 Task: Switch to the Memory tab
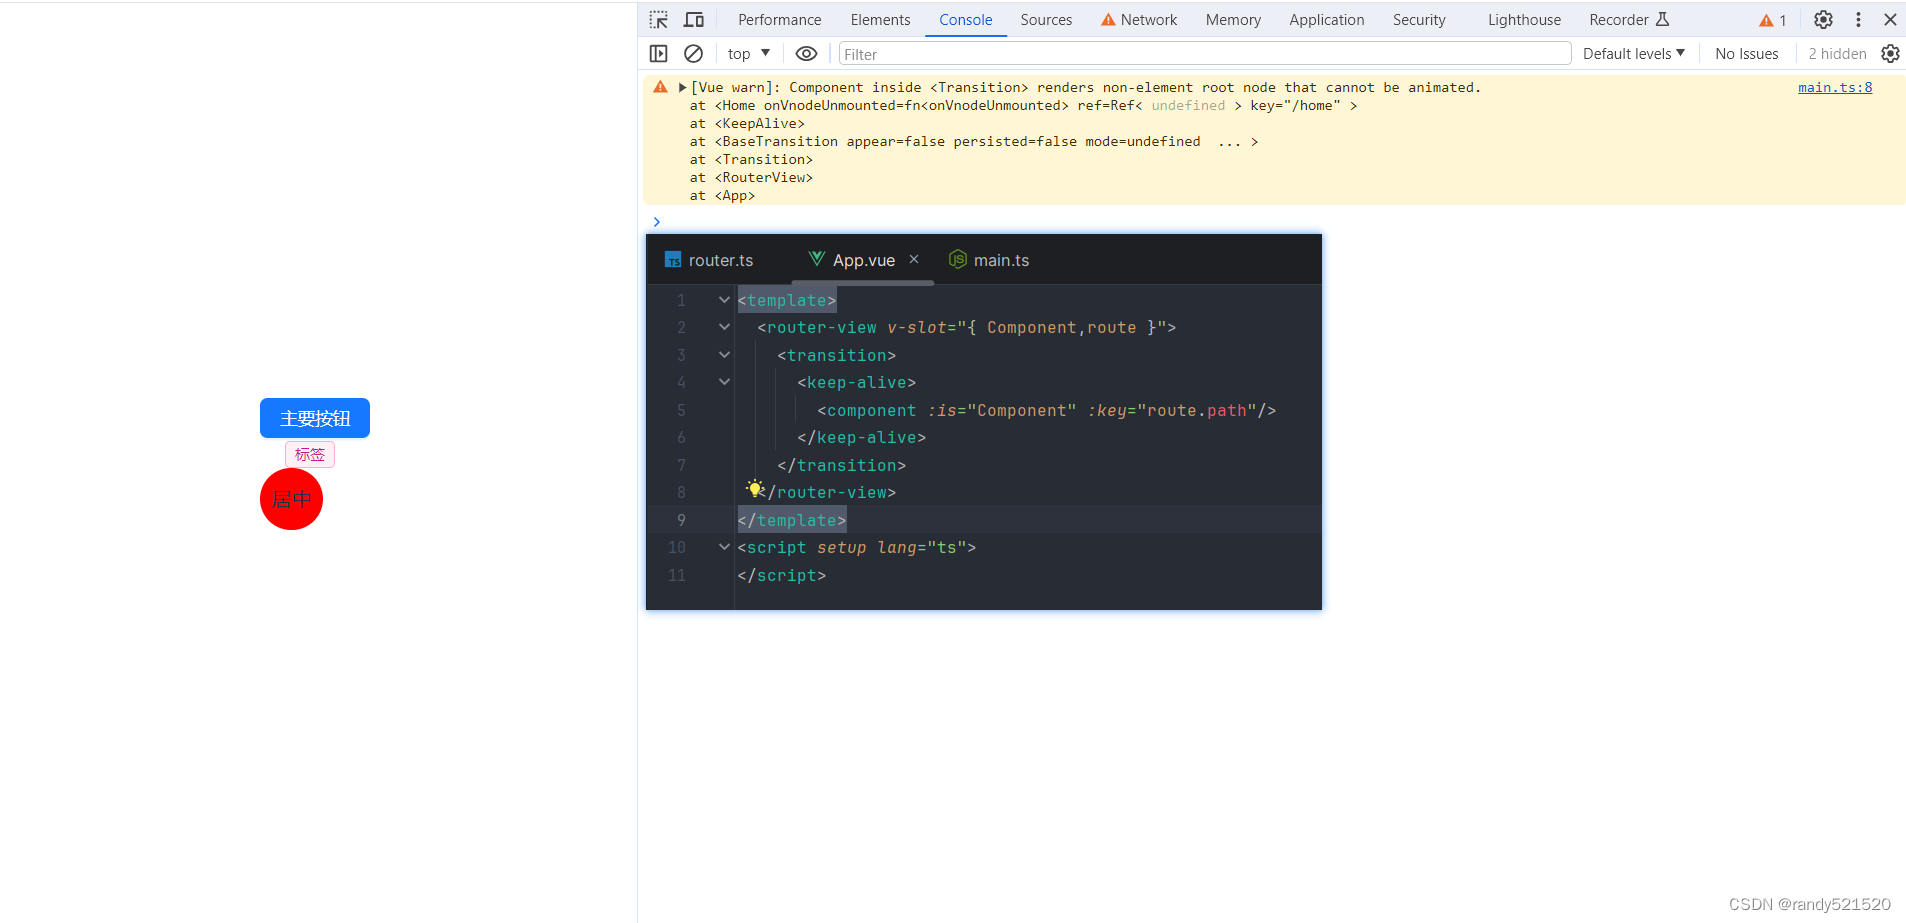[x=1233, y=20]
